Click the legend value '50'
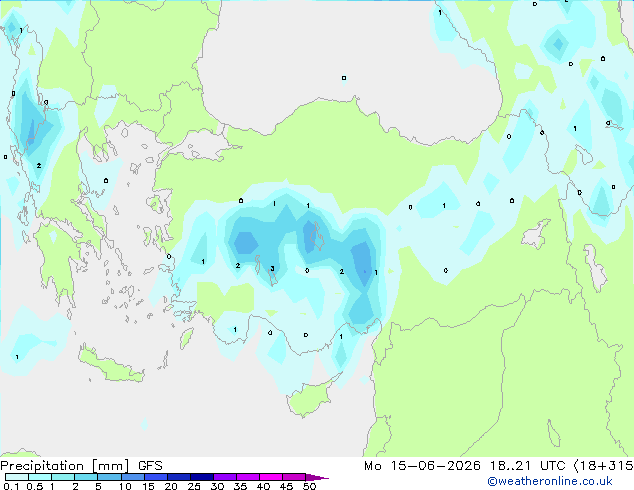 point(309,486)
